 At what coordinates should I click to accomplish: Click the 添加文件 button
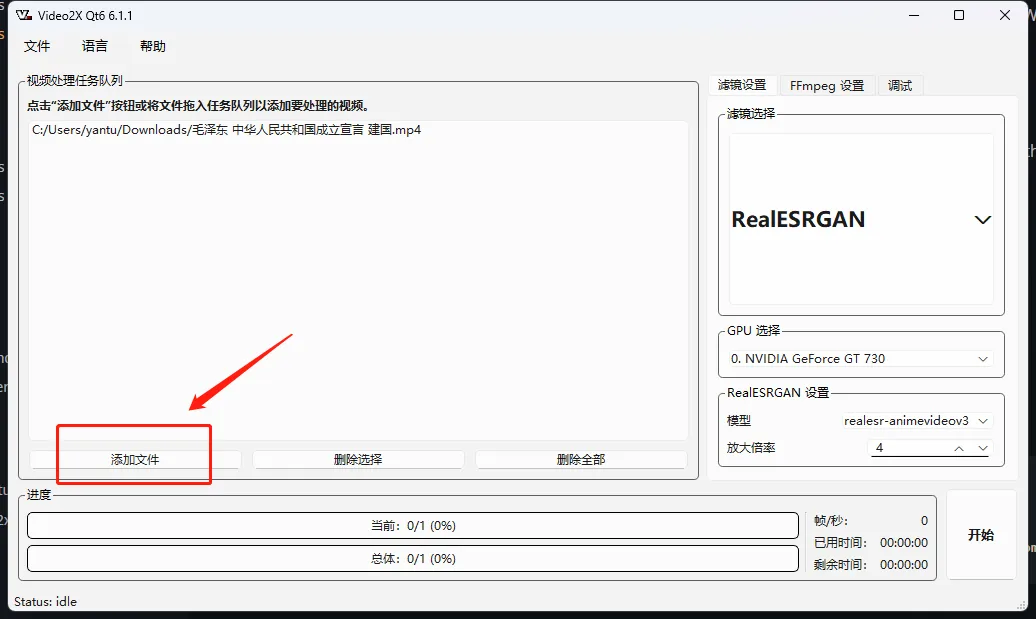point(135,459)
